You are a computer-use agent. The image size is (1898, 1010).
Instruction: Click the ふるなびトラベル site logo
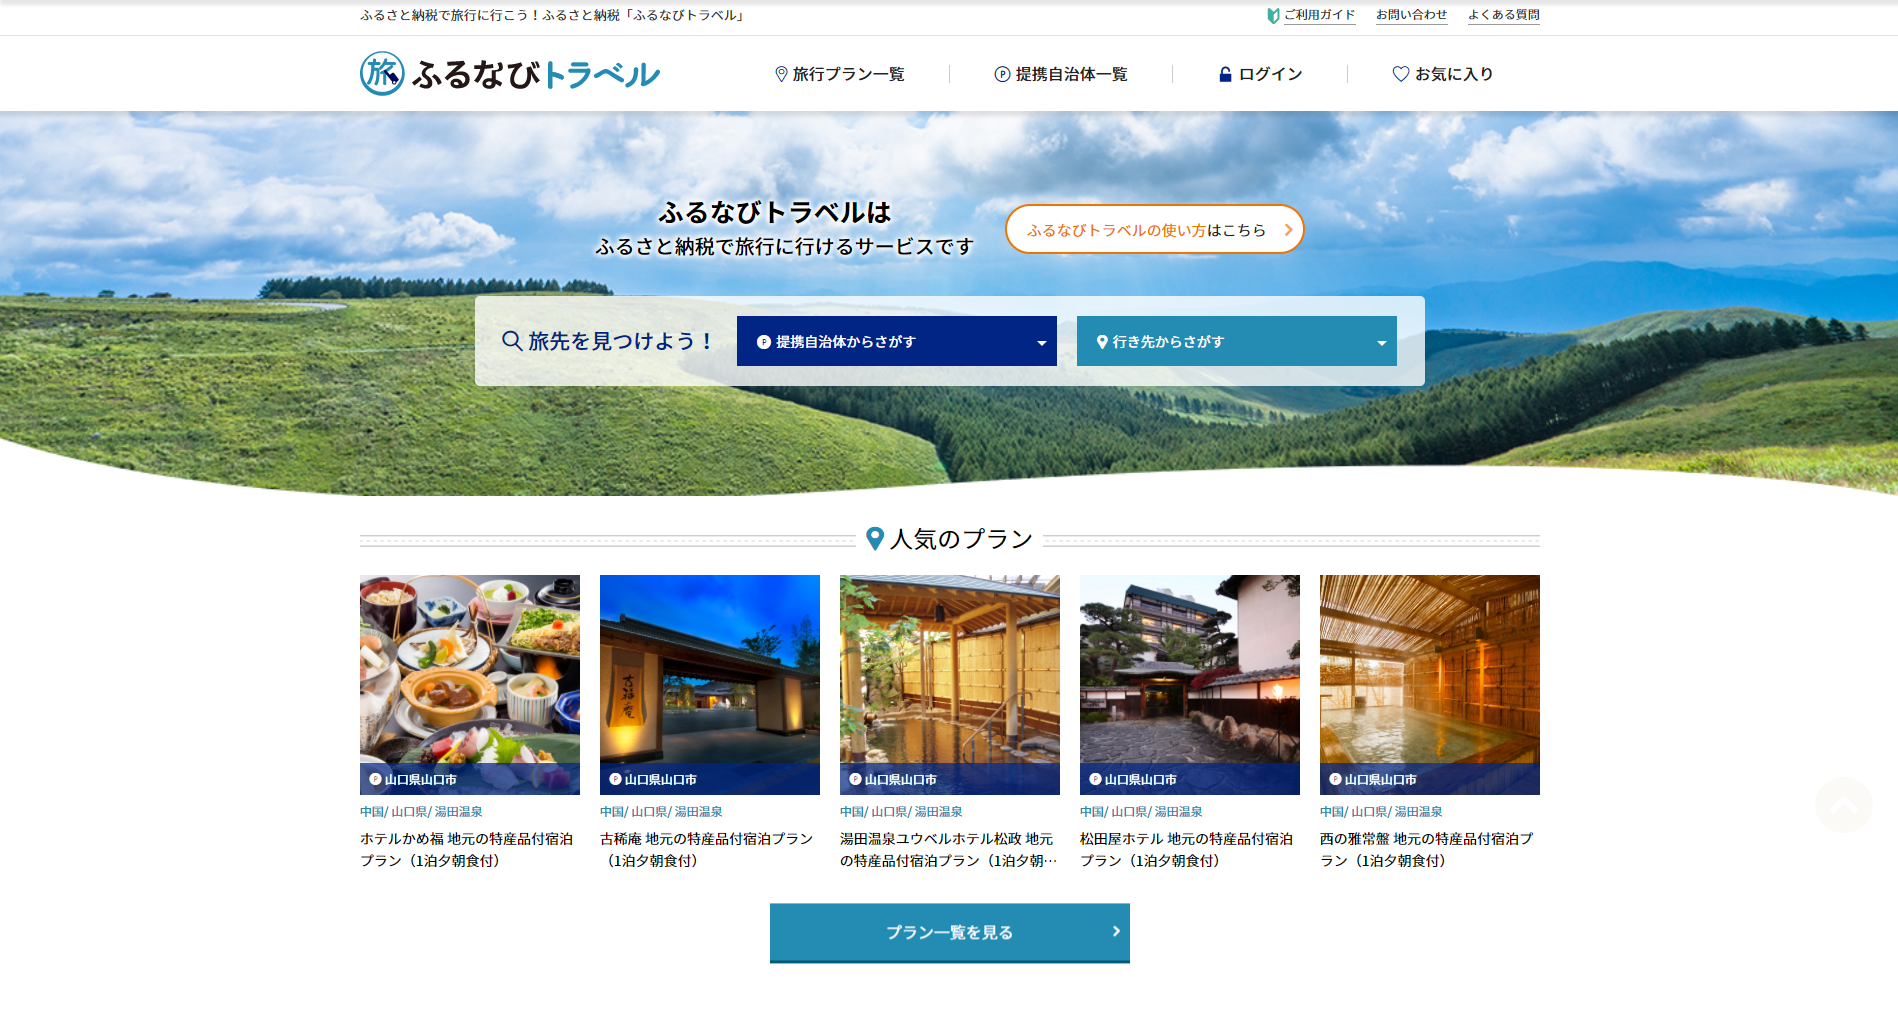[x=510, y=74]
